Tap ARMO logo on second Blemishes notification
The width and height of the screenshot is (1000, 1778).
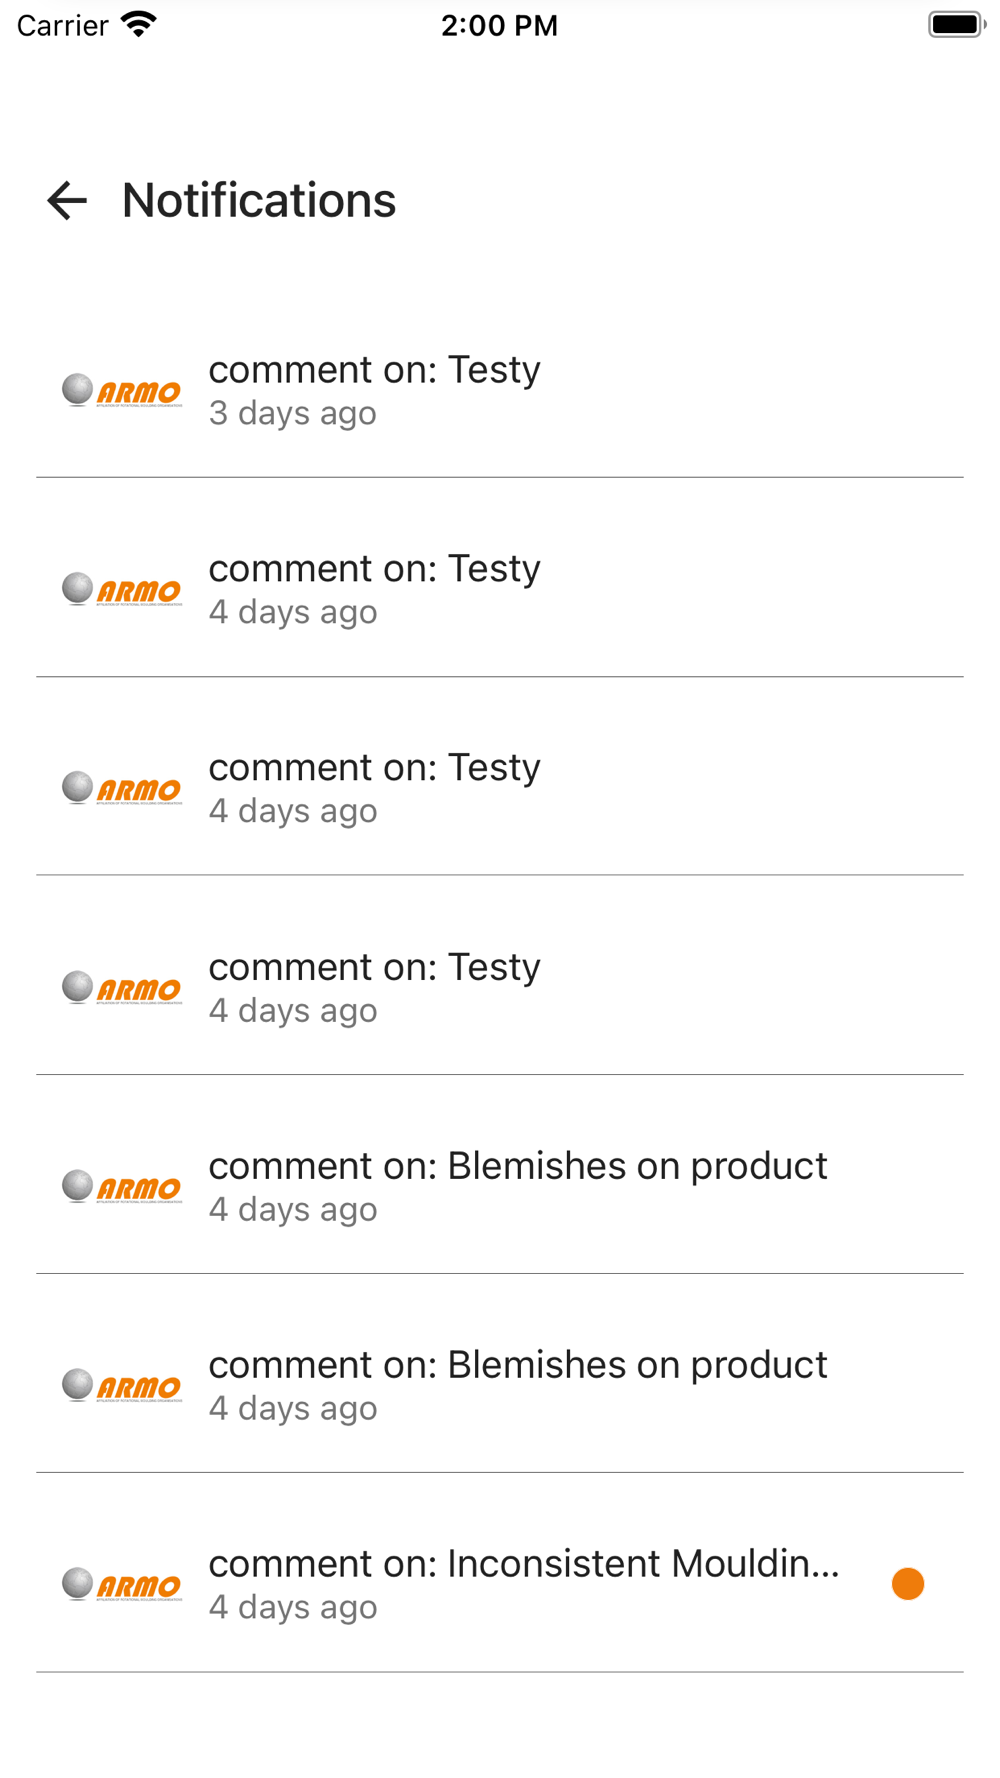pos(122,1386)
